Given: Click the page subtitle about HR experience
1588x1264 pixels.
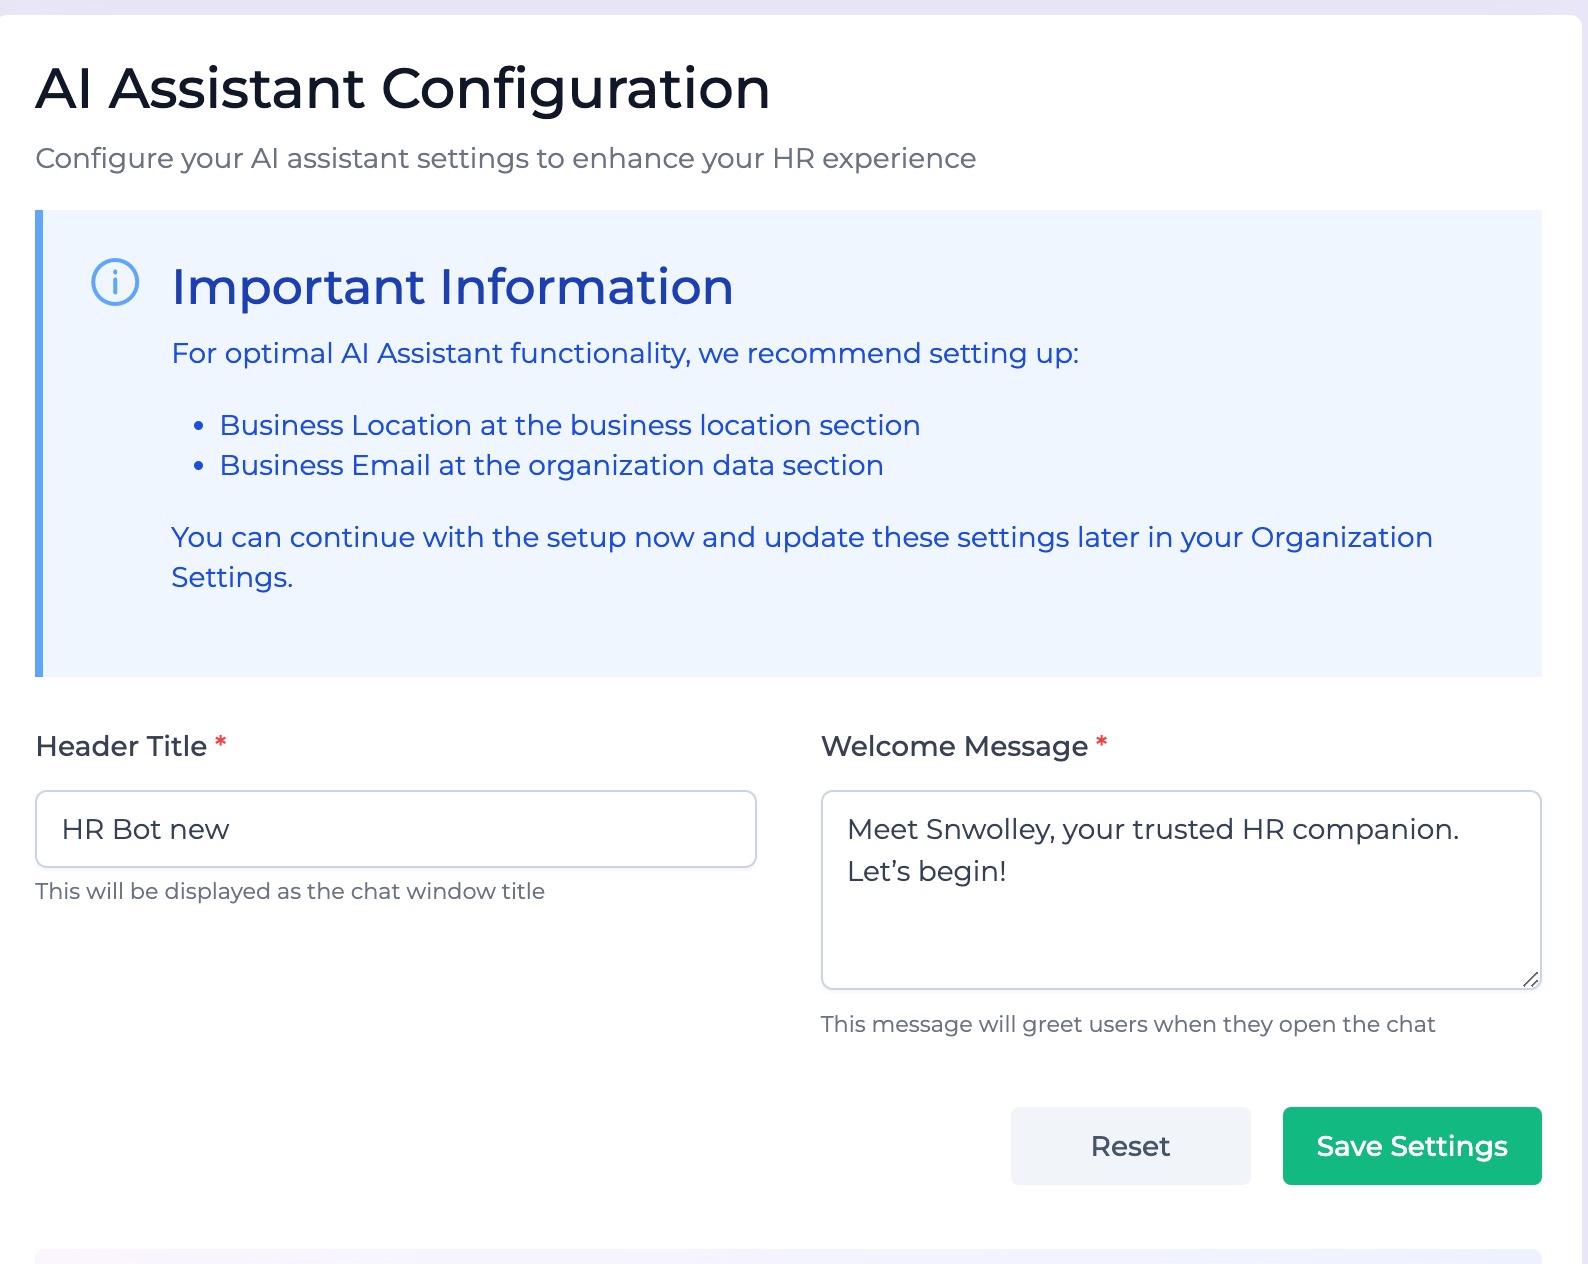Looking at the screenshot, I should [x=505, y=158].
